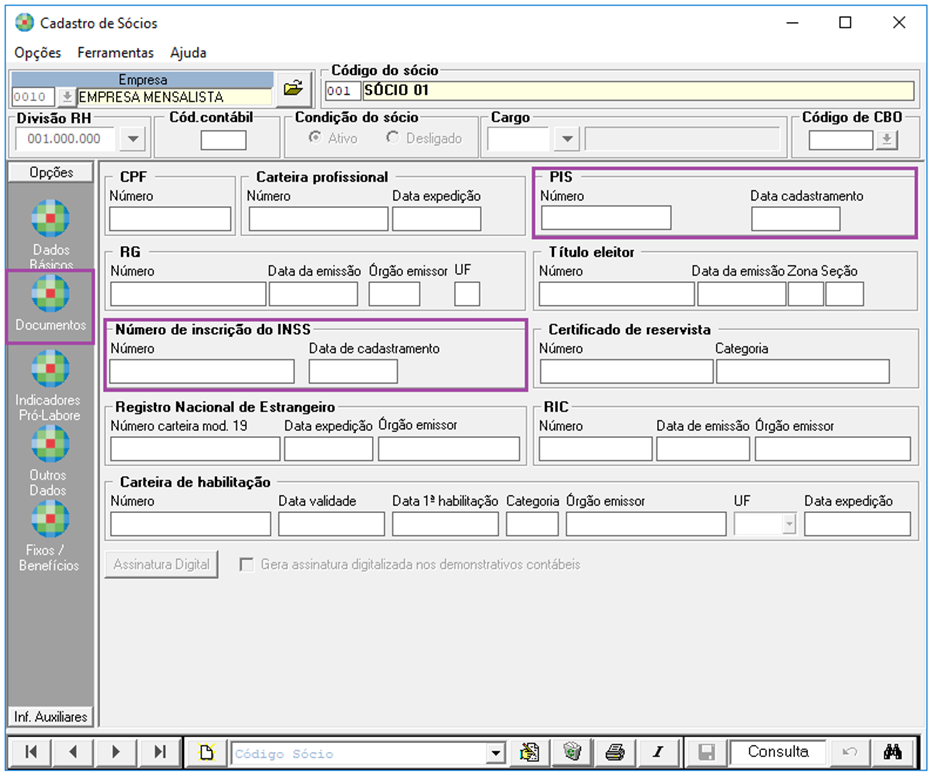Check Gera assinatura digitalizada checkbox
The image size is (931, 778).
246,565
